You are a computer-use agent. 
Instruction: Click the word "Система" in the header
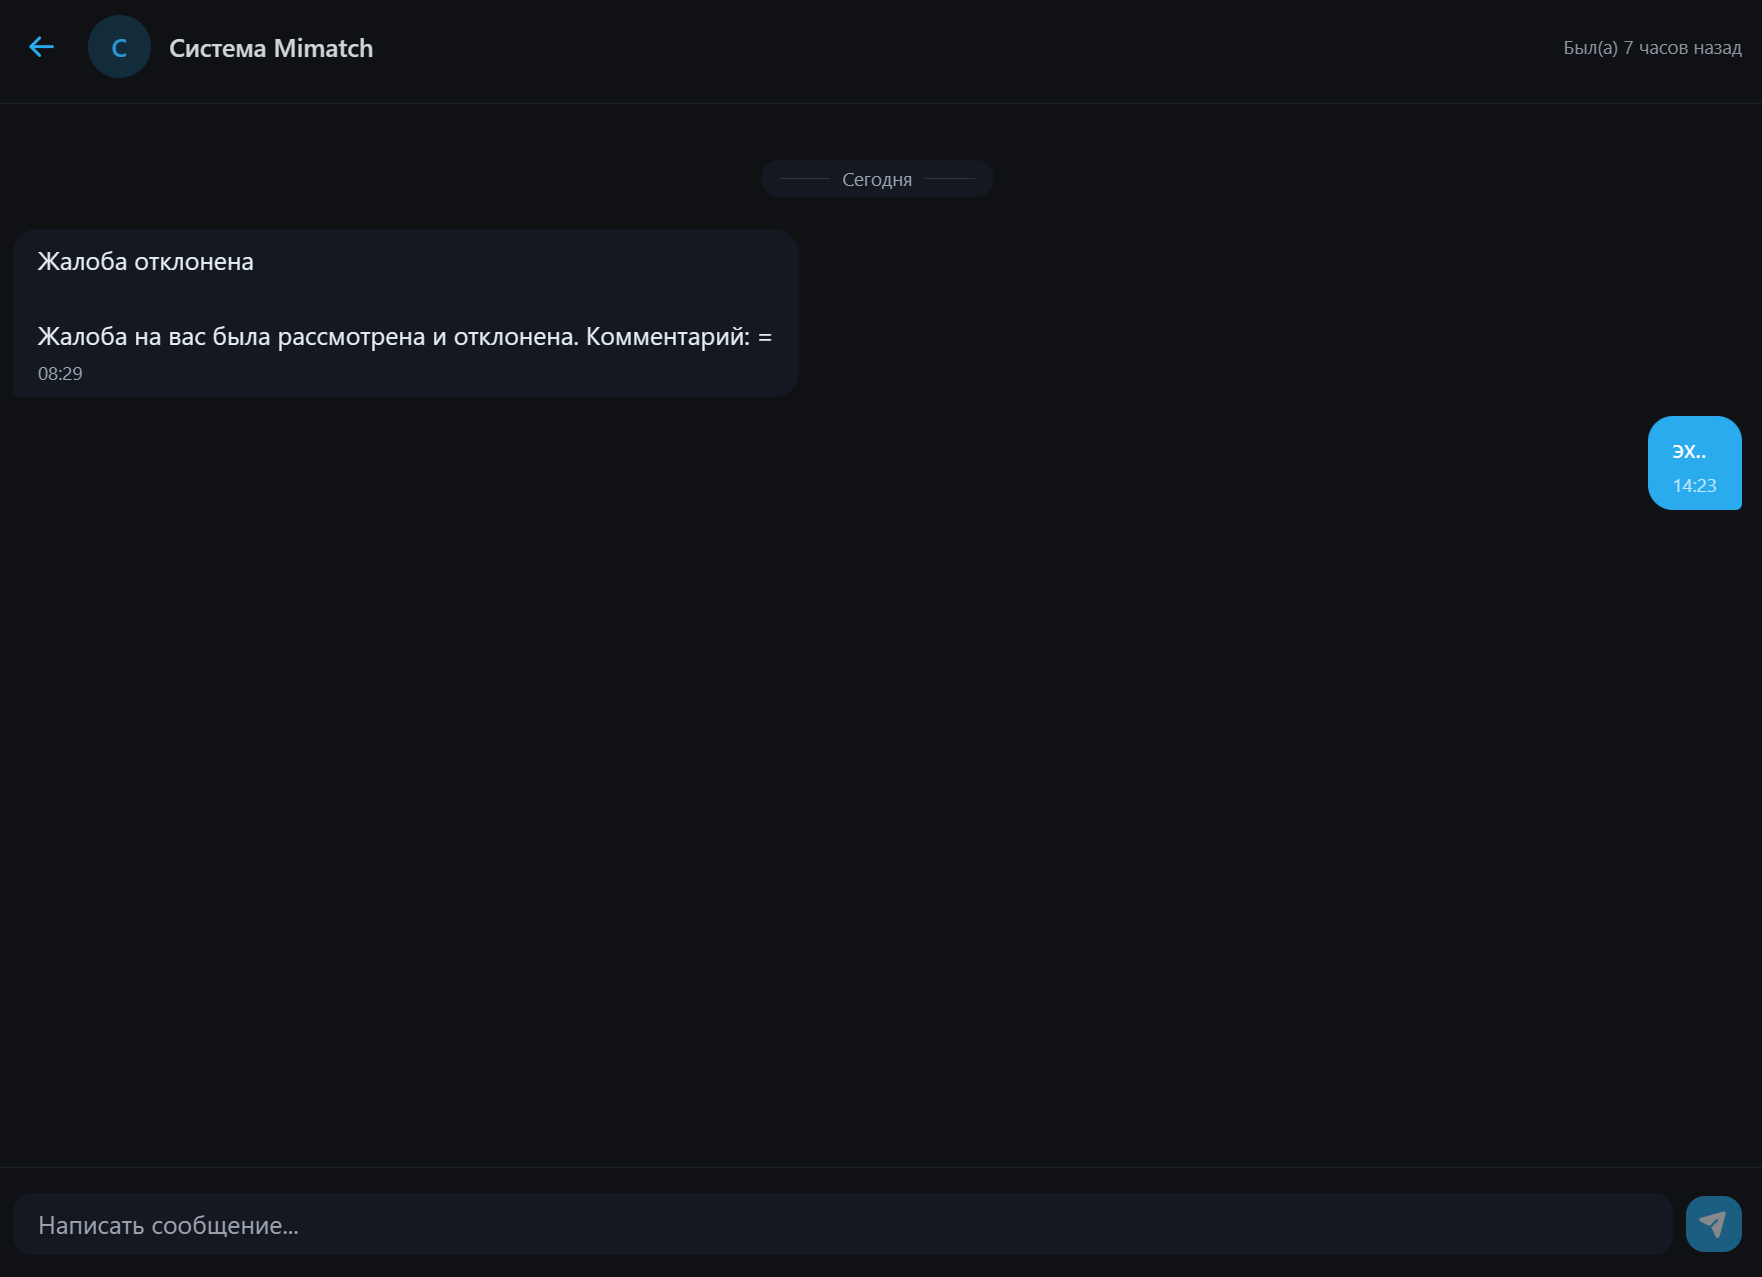[217, 48]
